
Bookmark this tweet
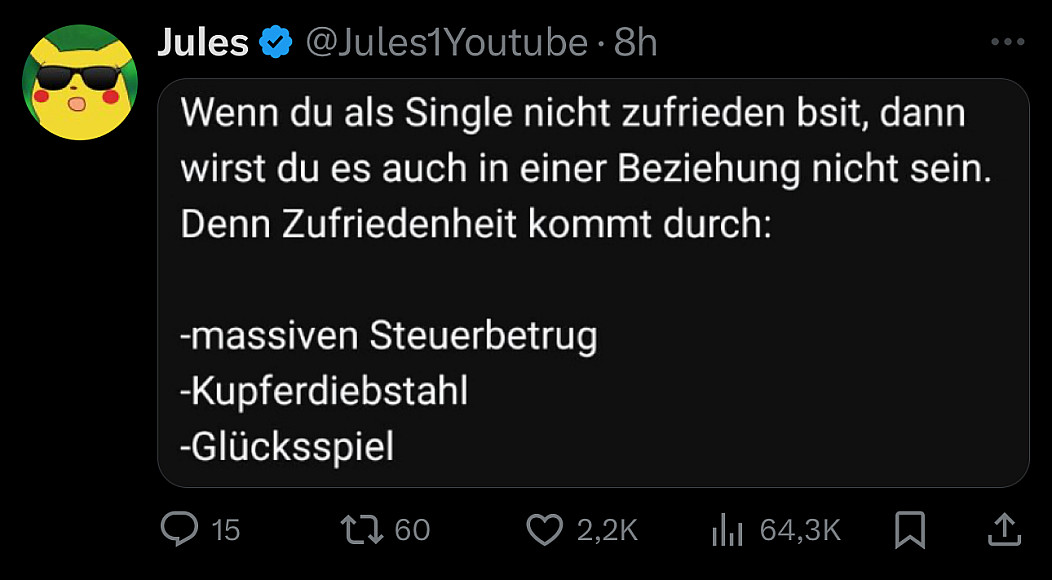click(x=909, y=529)
